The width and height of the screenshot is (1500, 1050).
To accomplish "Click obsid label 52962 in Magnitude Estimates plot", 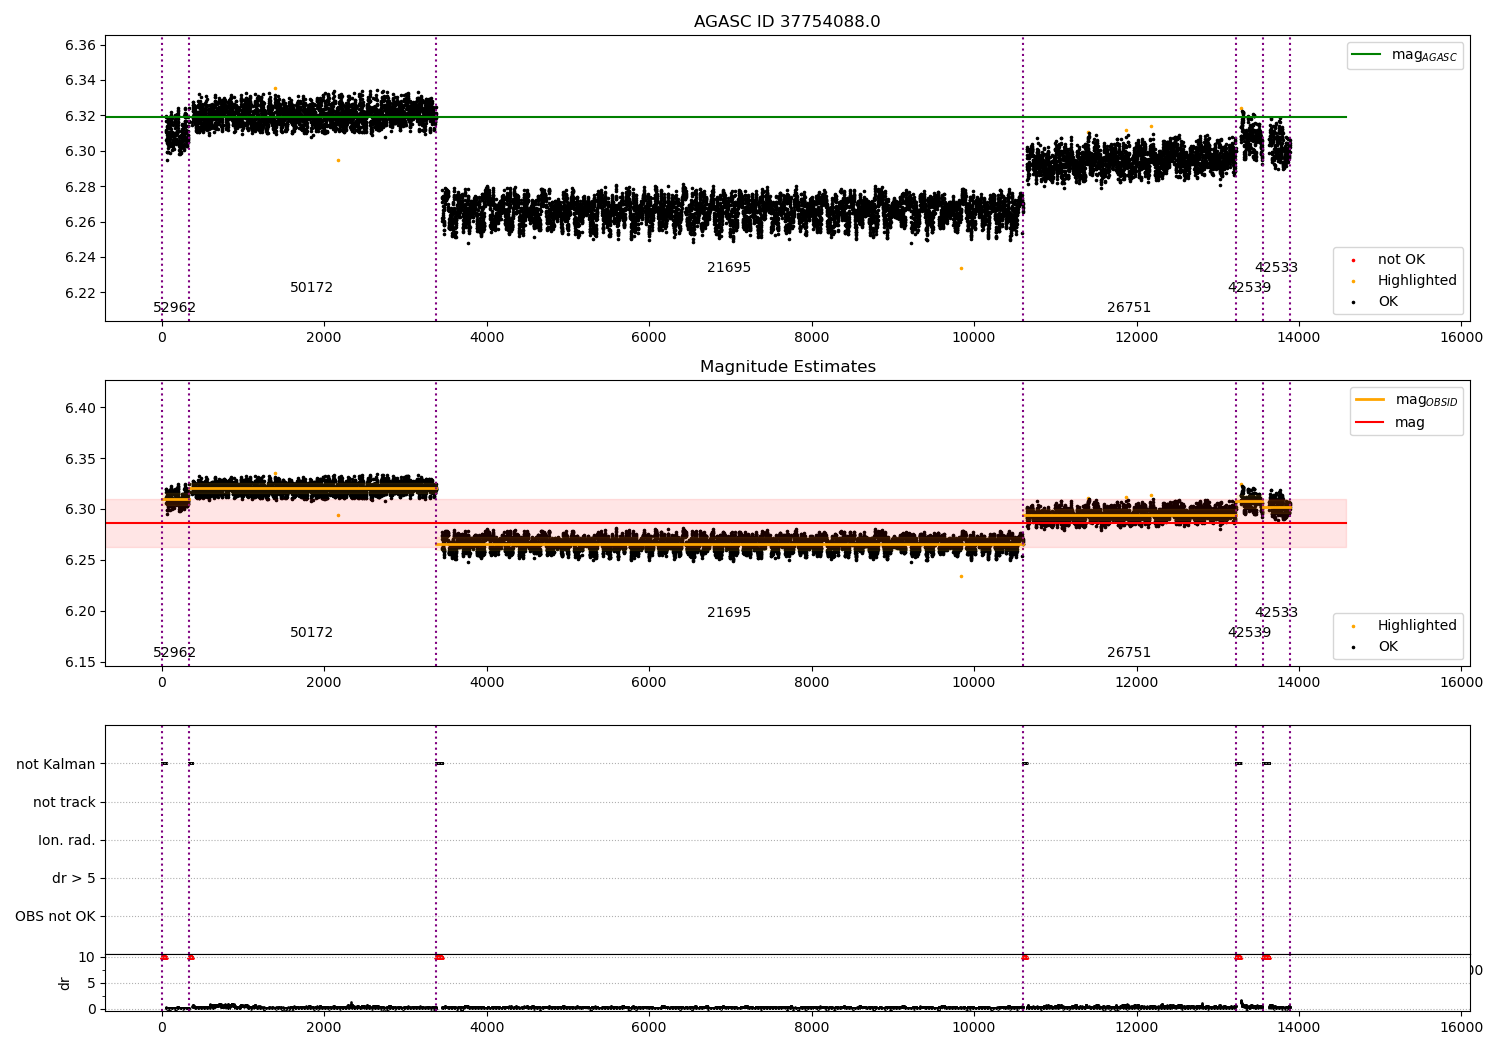I will coord(174,653).
